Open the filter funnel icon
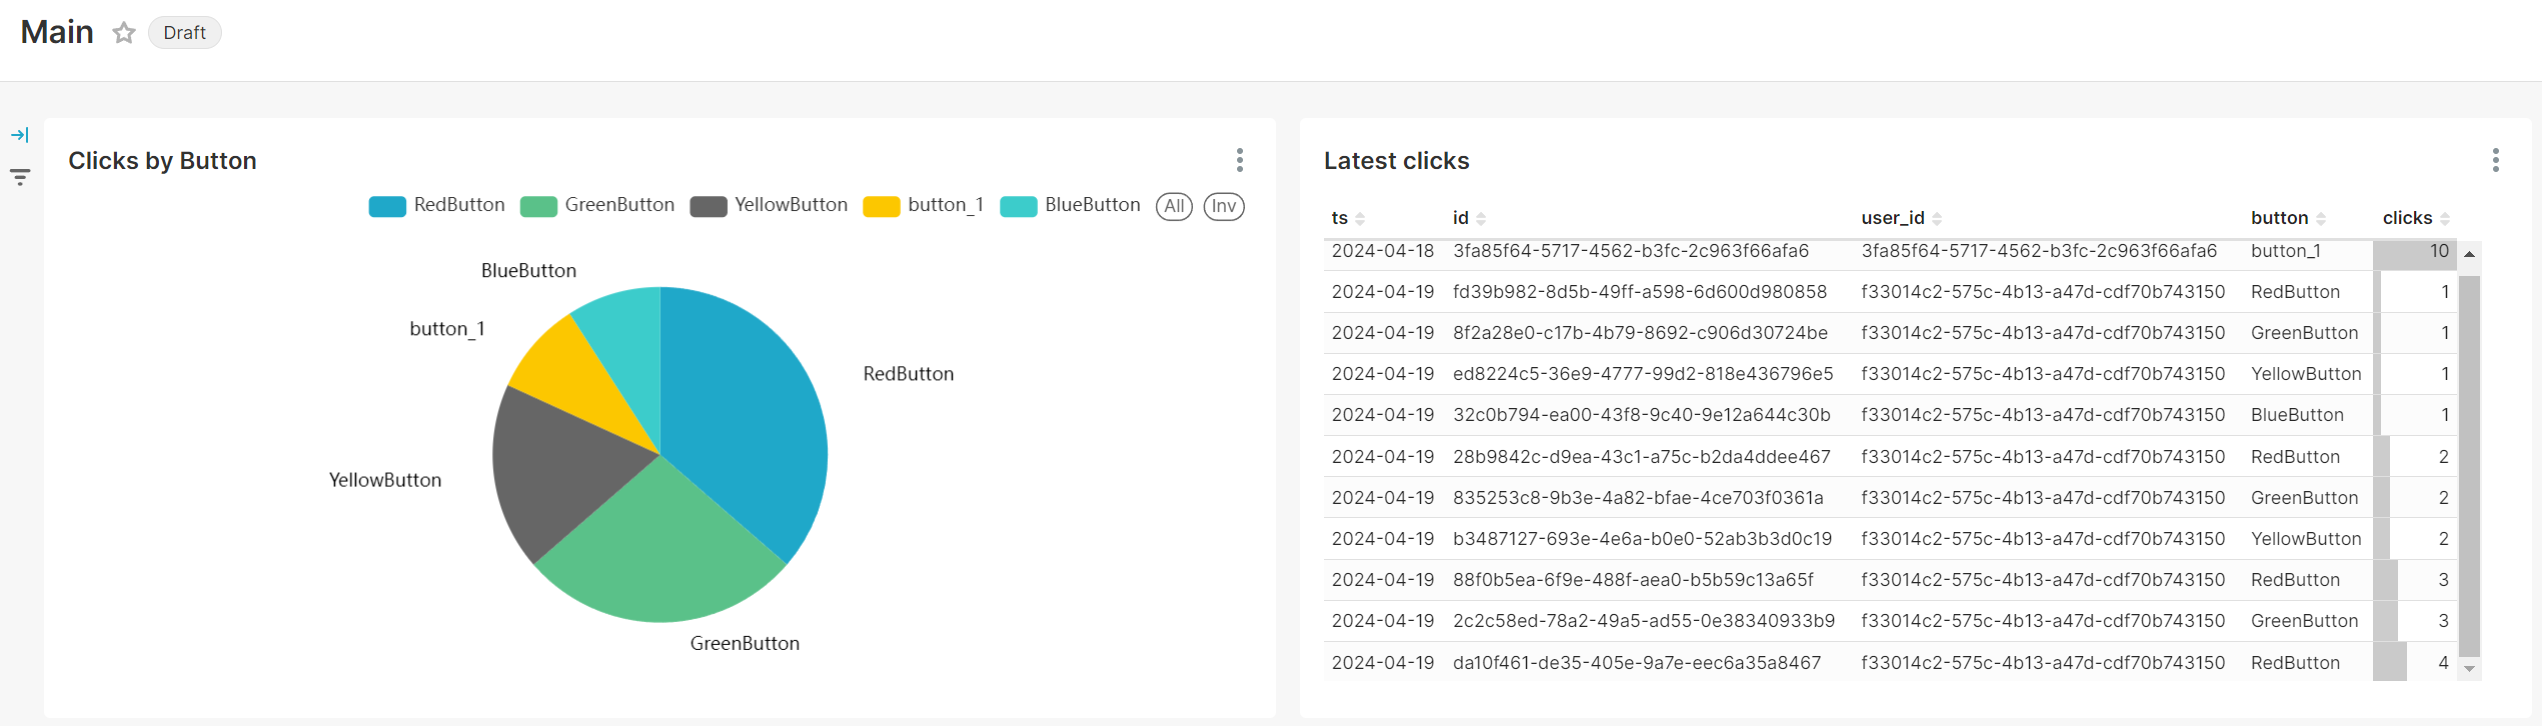The width and height of the screenshot is (2542, 726). pos(20,177)
